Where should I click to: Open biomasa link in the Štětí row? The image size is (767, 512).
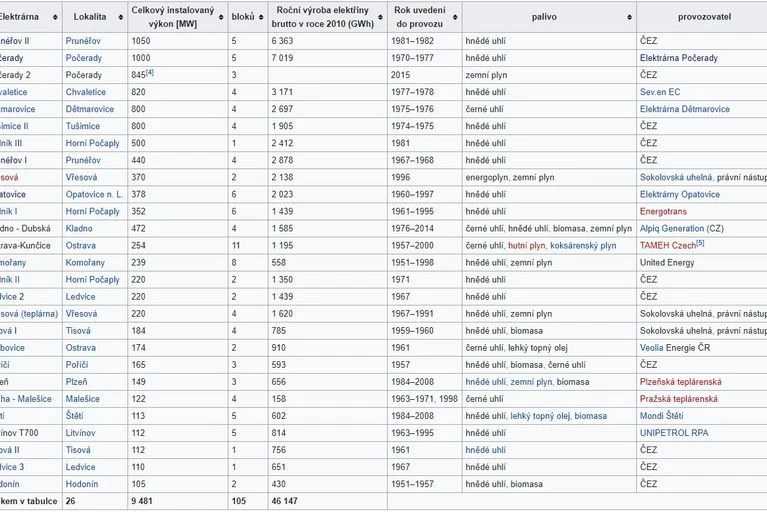[x=590, y=416]
